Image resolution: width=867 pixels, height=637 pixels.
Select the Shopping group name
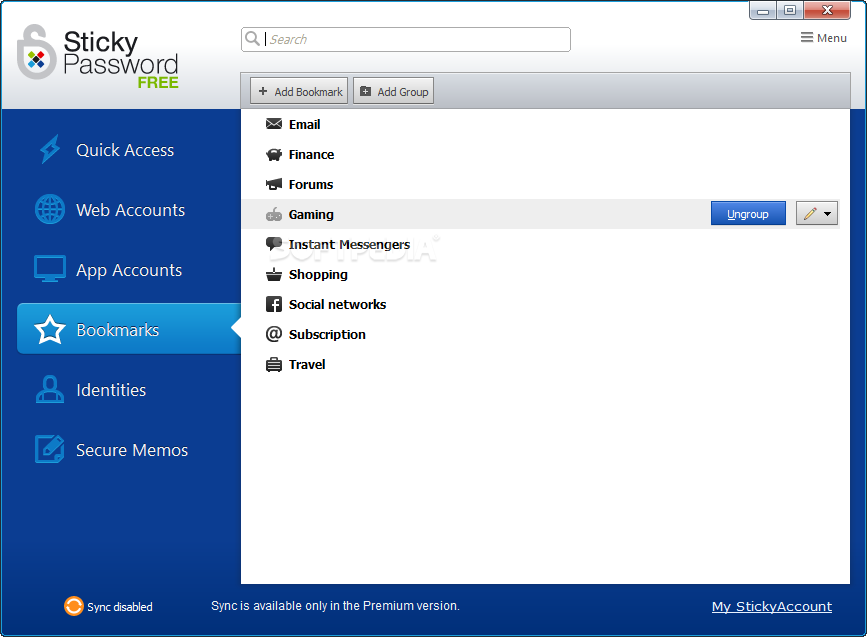pyautogui.click(x=318, y=275)
